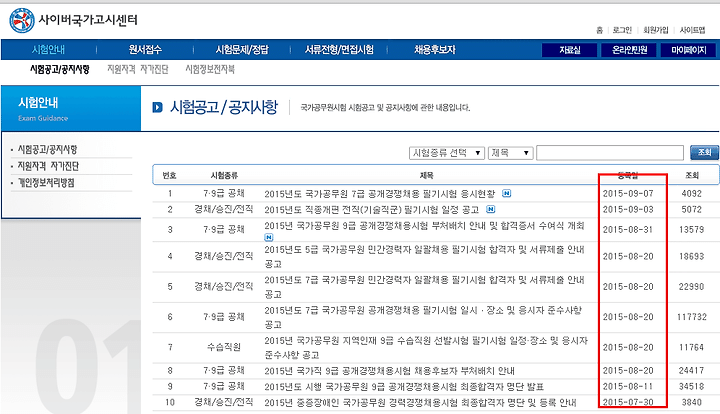Open post 9급 부처배치 안내 및 합격증서 수여식
This screenshot has height=414, width=720.
424,226
